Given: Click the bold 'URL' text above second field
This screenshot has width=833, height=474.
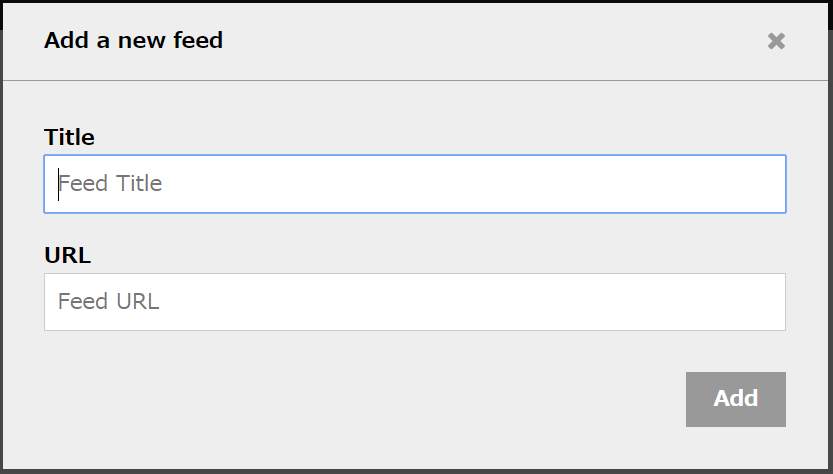Looking at the screenshot, I should click(x=67, y=255).
